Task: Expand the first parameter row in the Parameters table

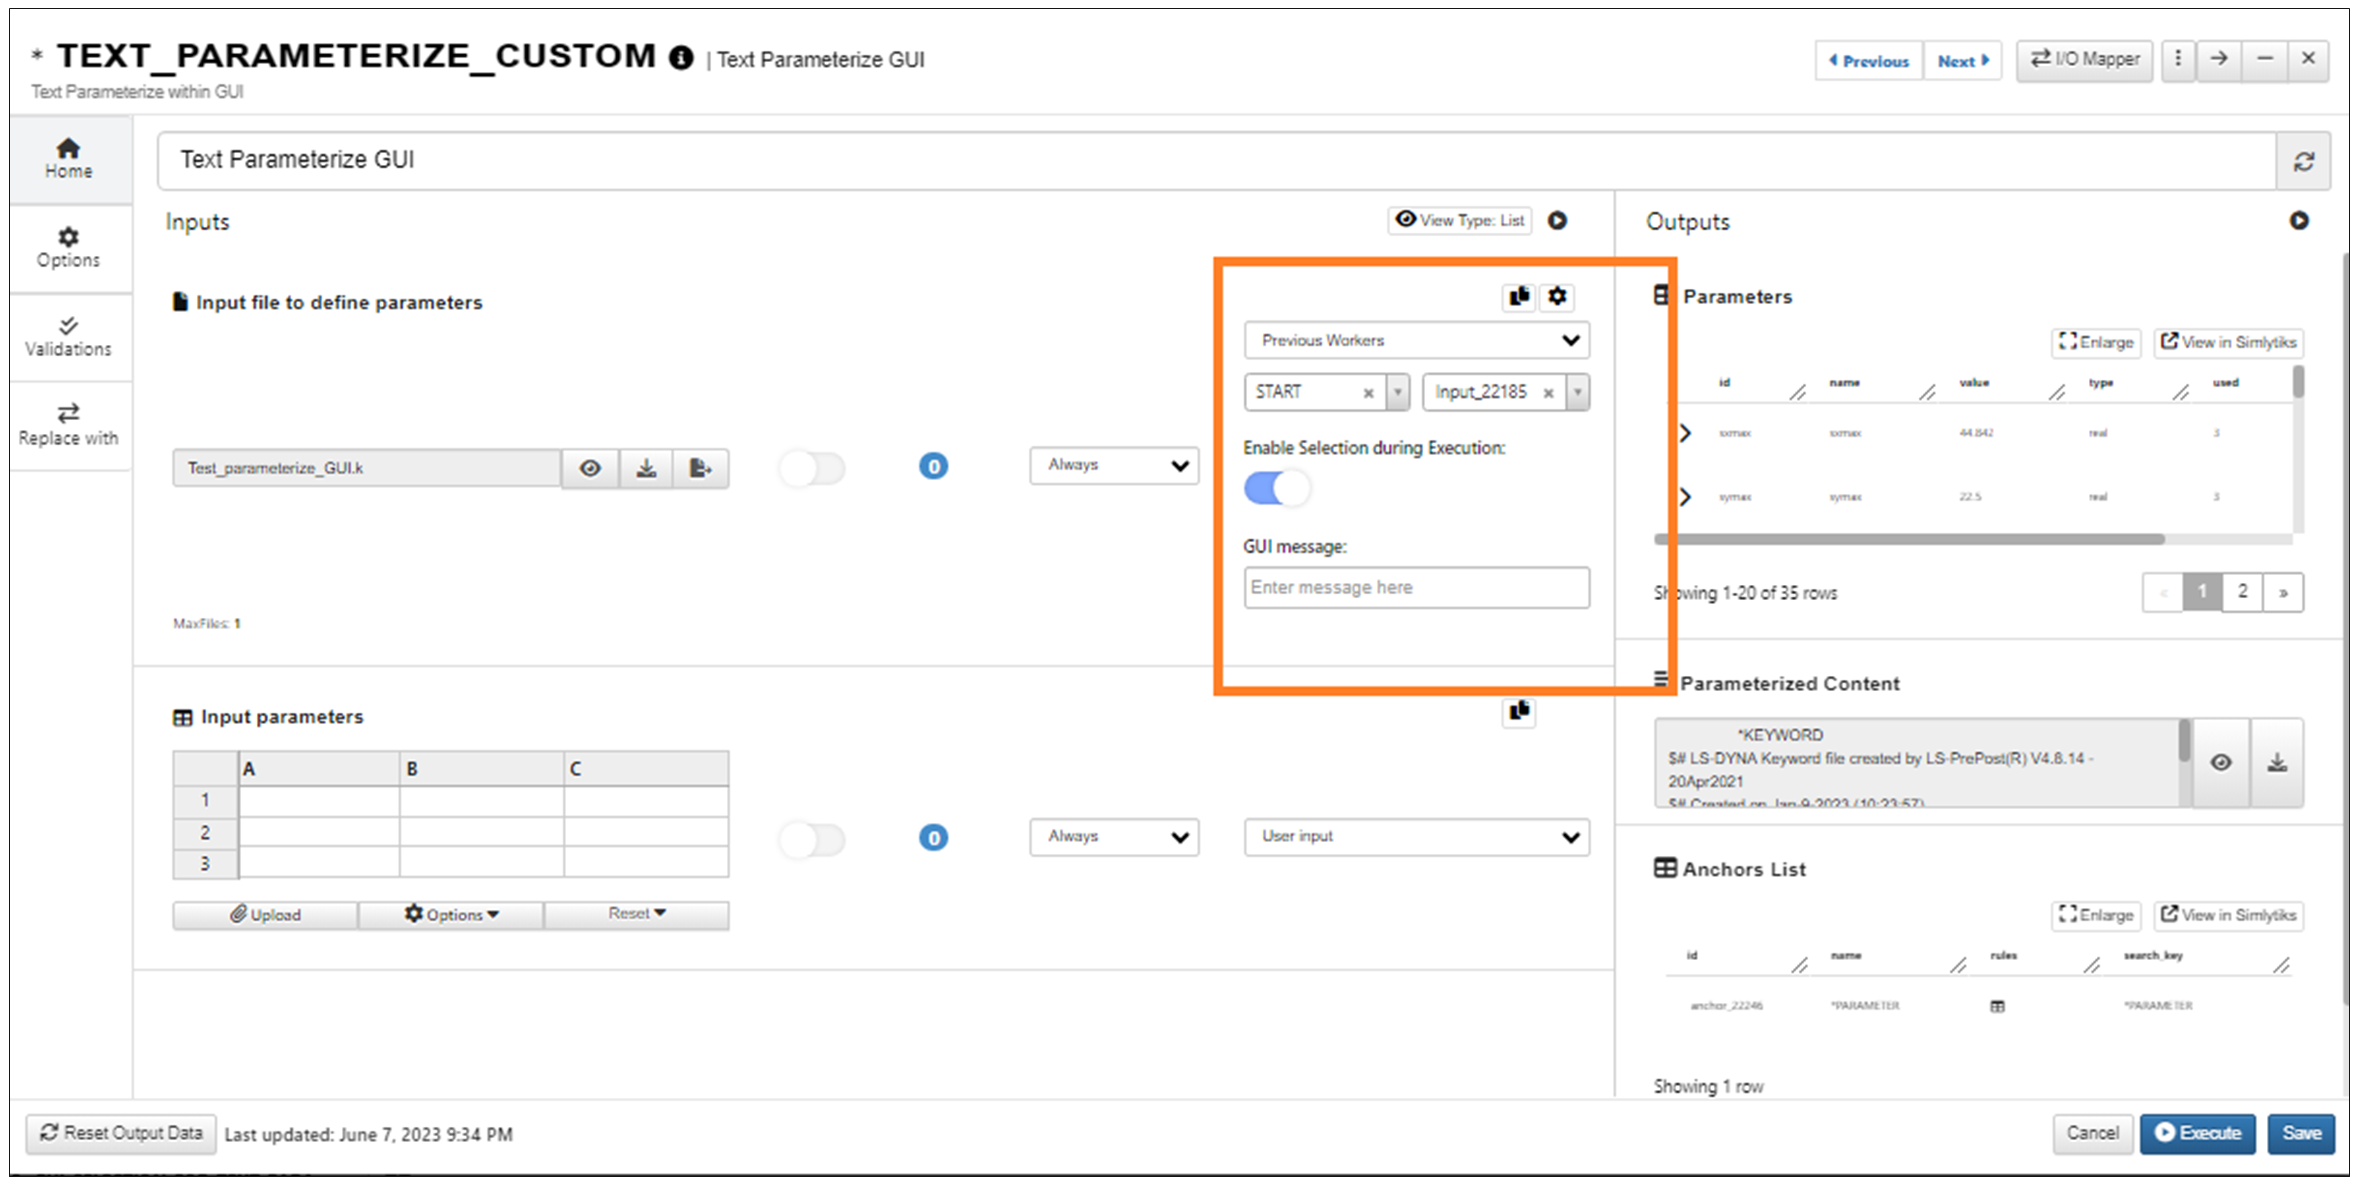Action: (1685, 433)
